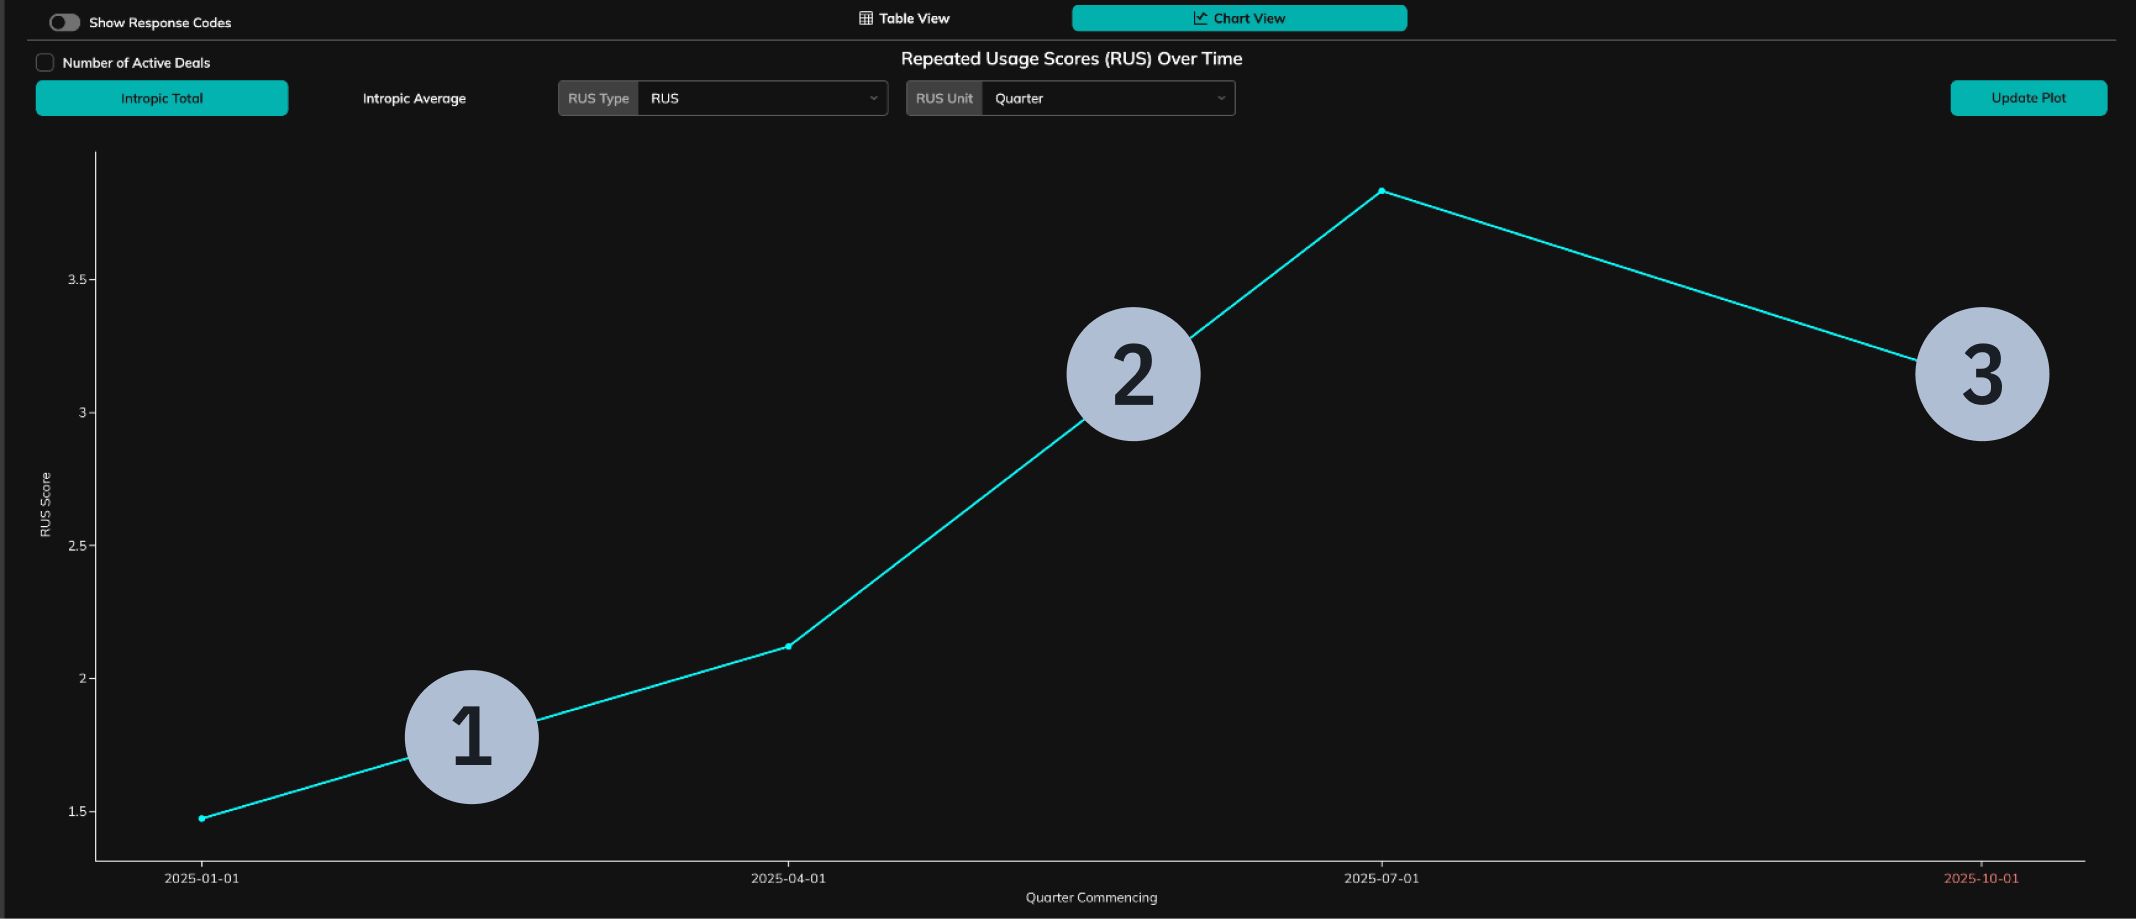
Task: Click the RUS Unit dropdown chevron arrow
Action: click(x=1221, y=98)
